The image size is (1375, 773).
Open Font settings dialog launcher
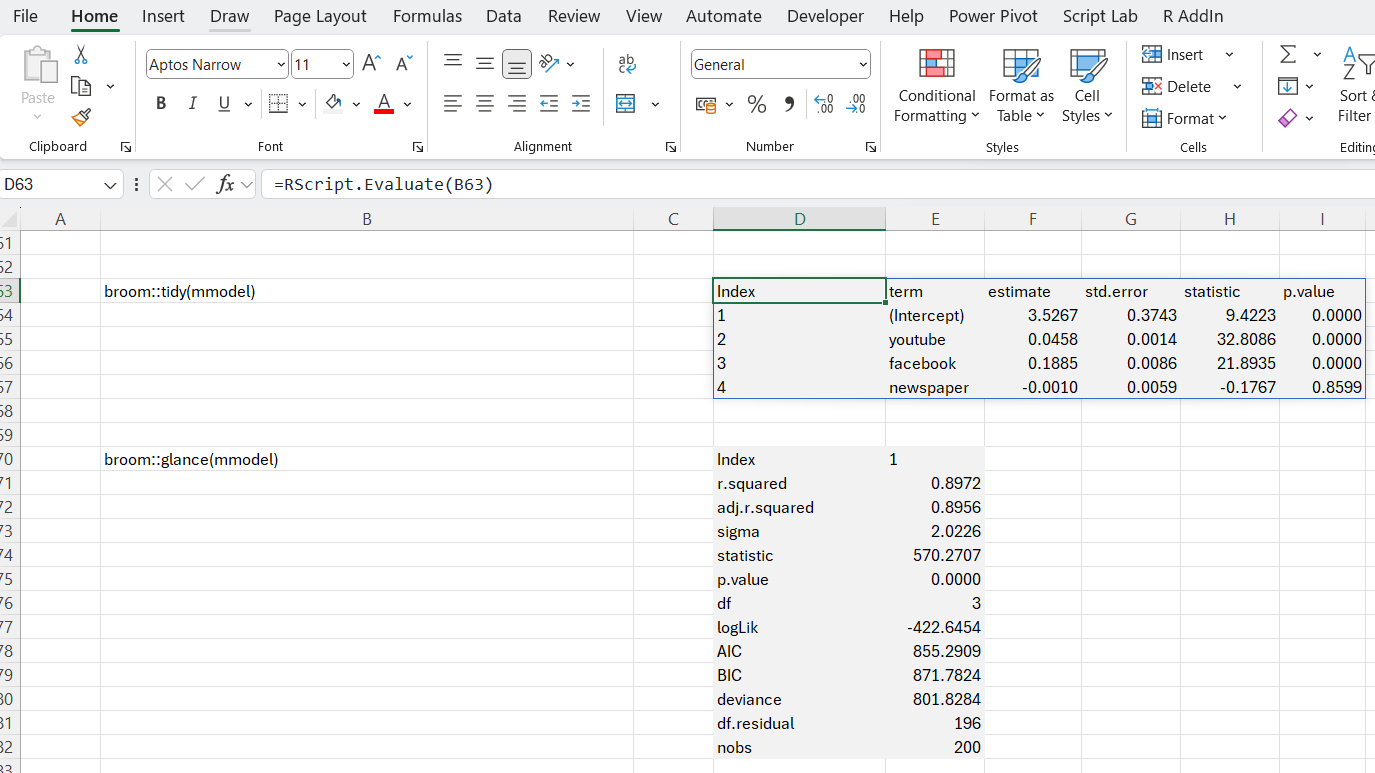pyautogui.click(x=418, y=147)
